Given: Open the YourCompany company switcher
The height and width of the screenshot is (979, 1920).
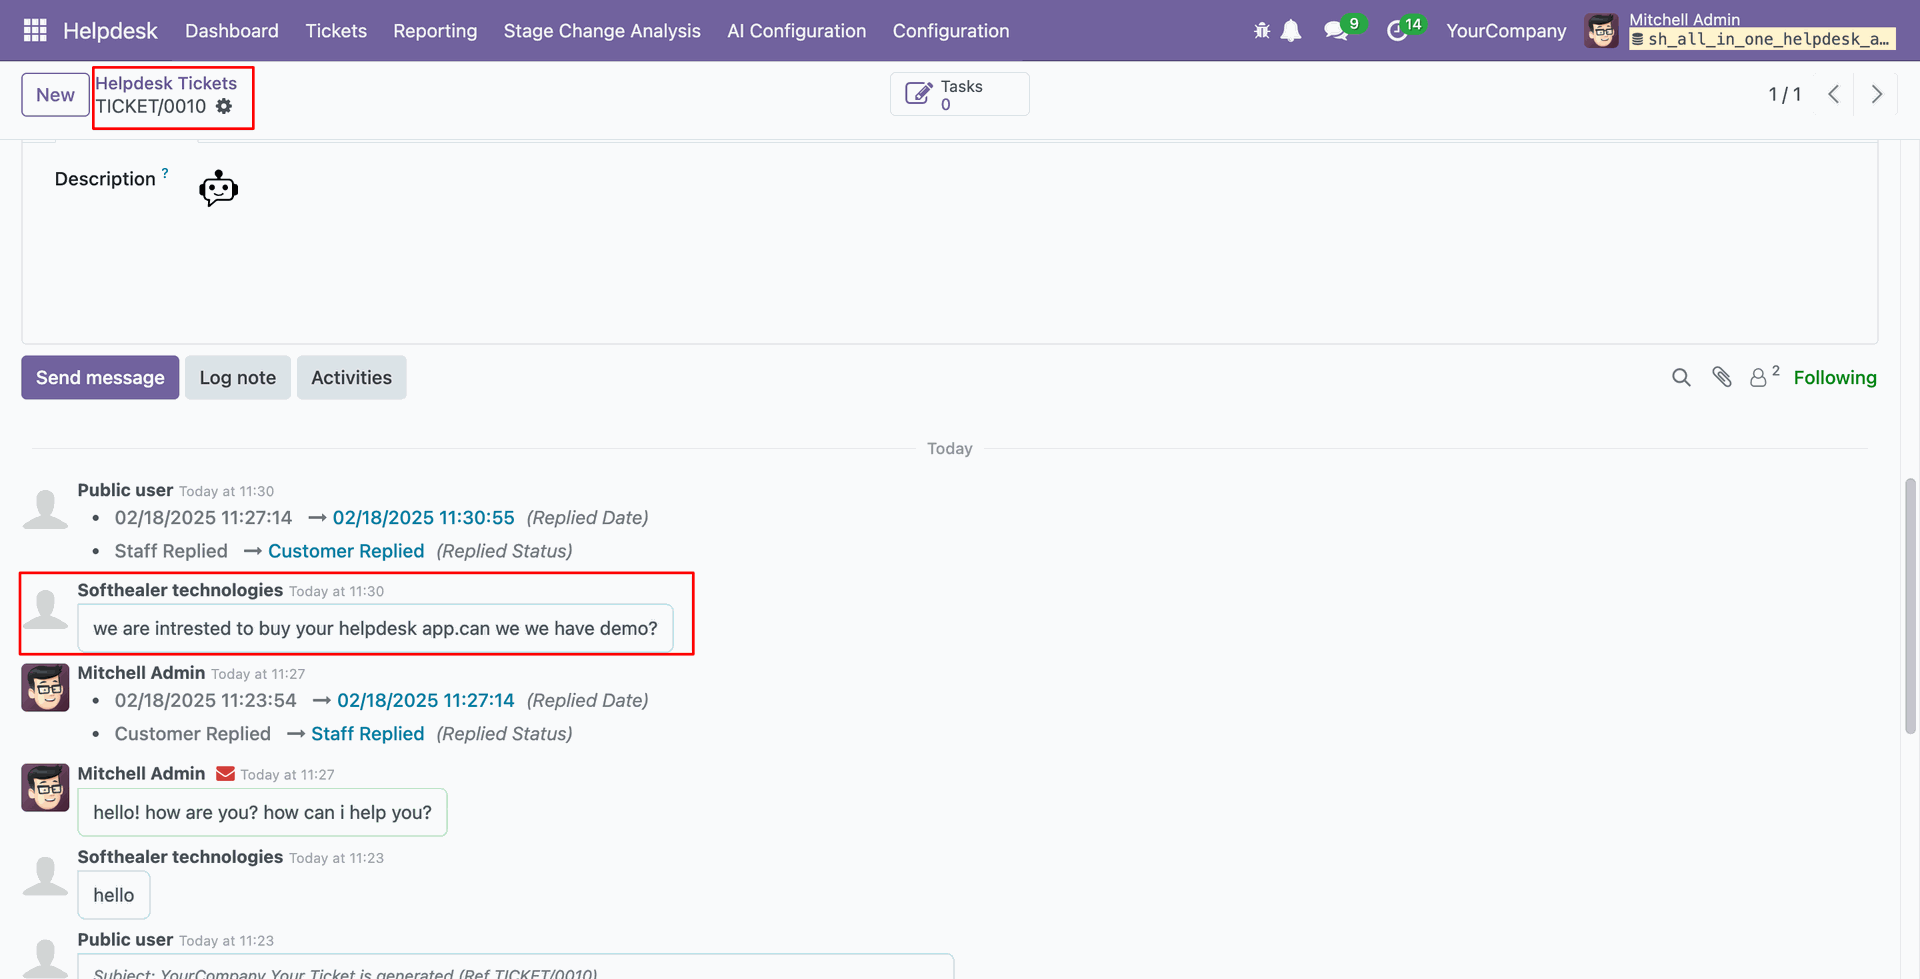Looking at the screenshot, I should tap(1506, 31).
